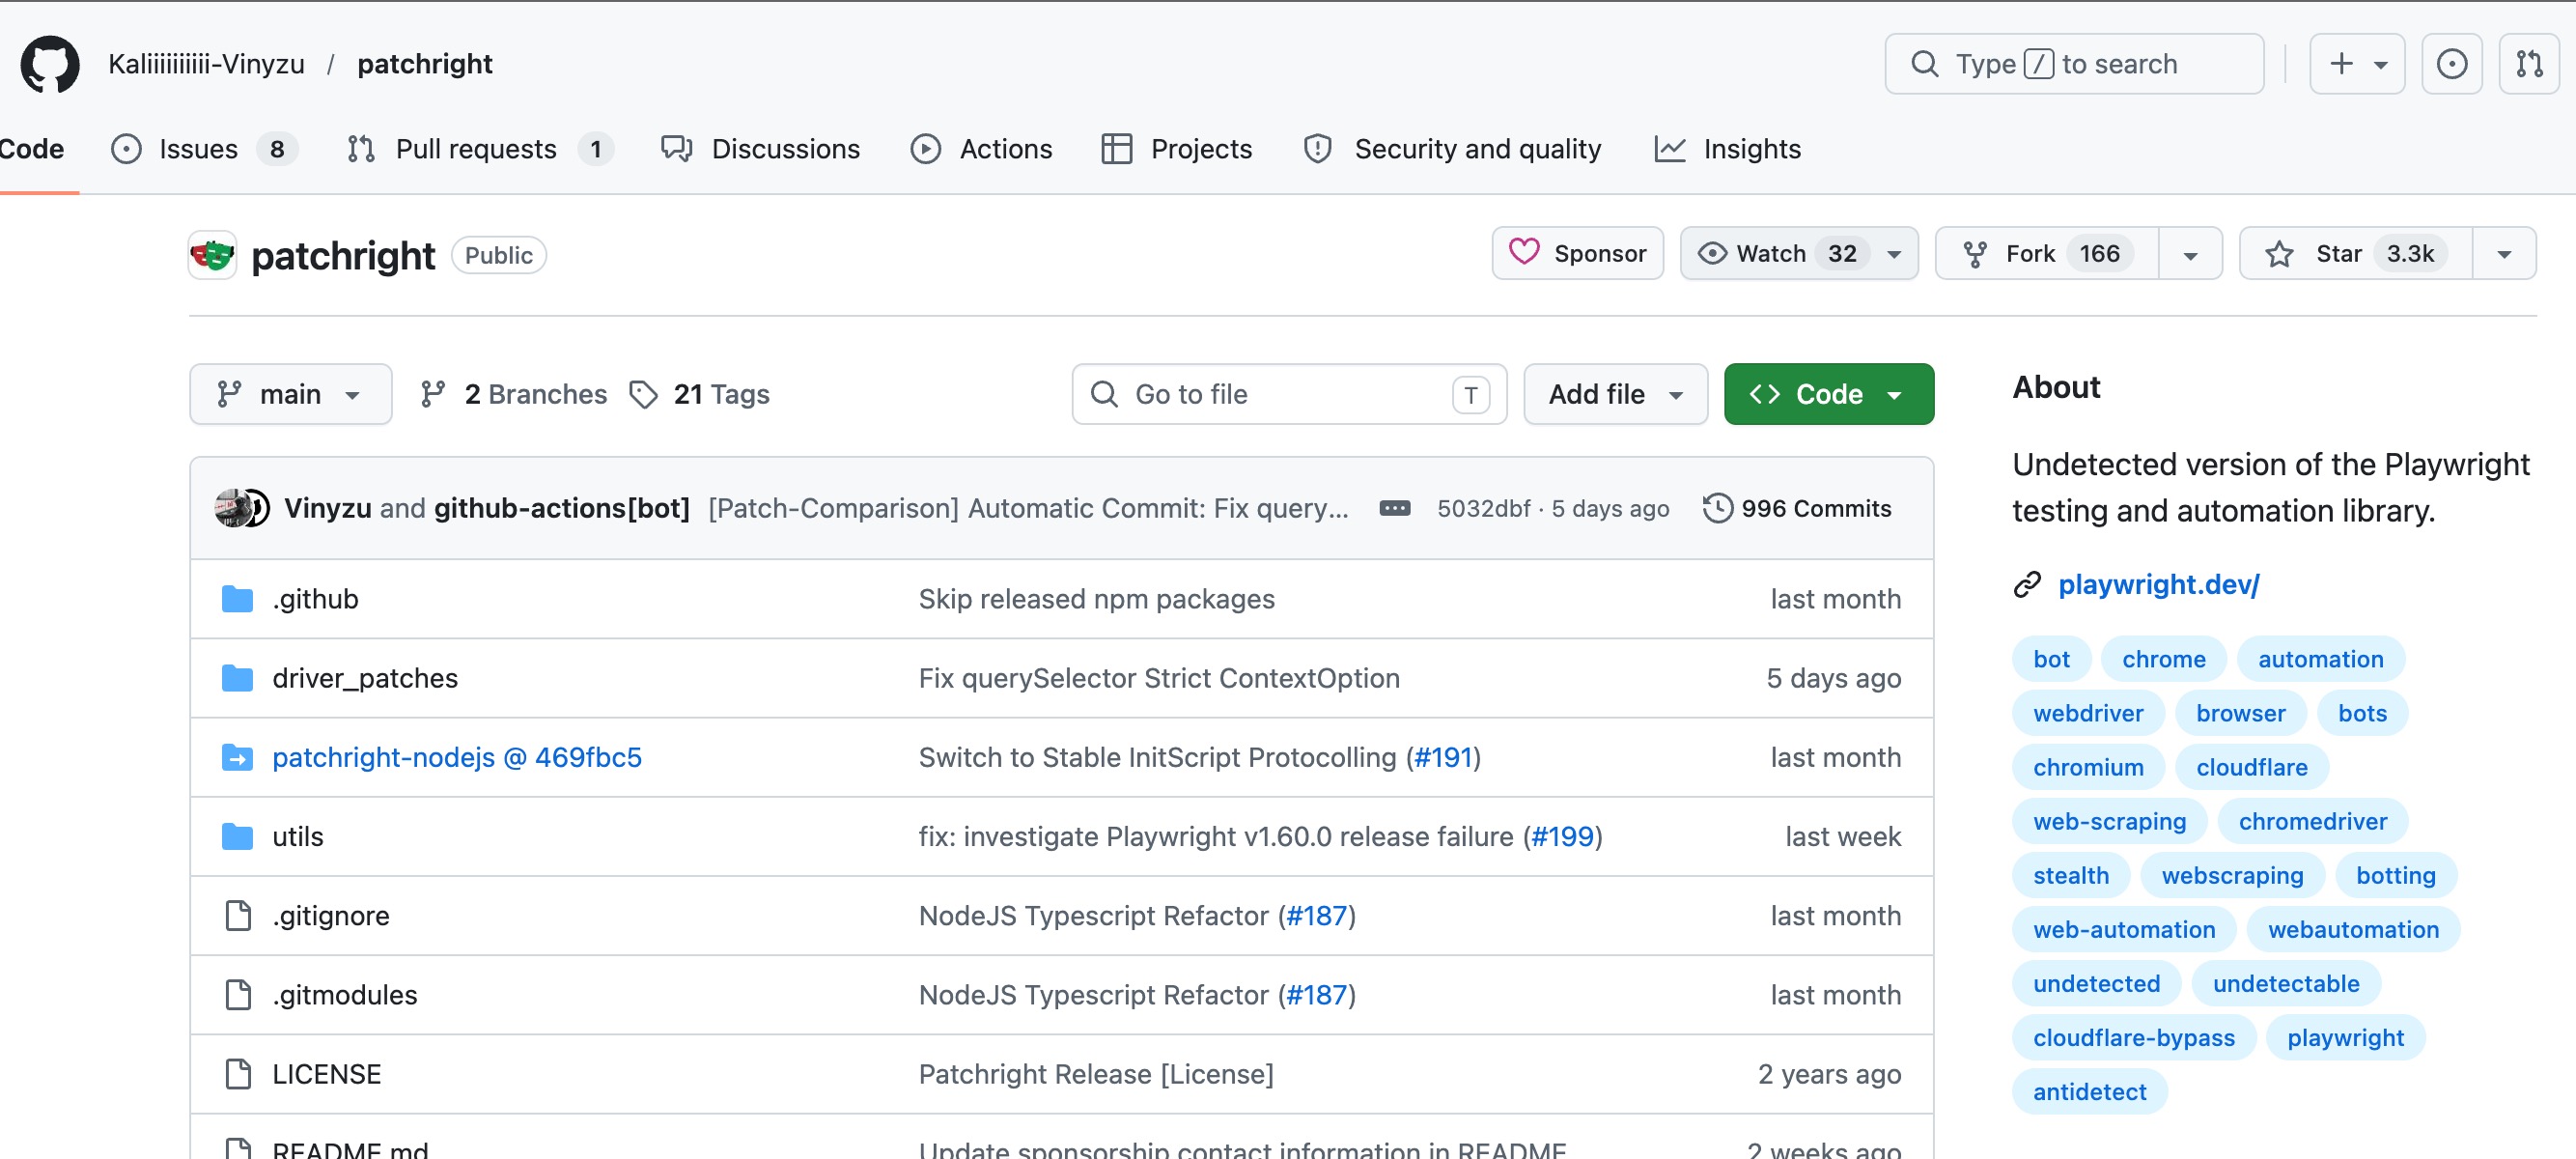Click the link icon beside playwright.dev
The image size is (2576, 1159).
pos(2026,584)
